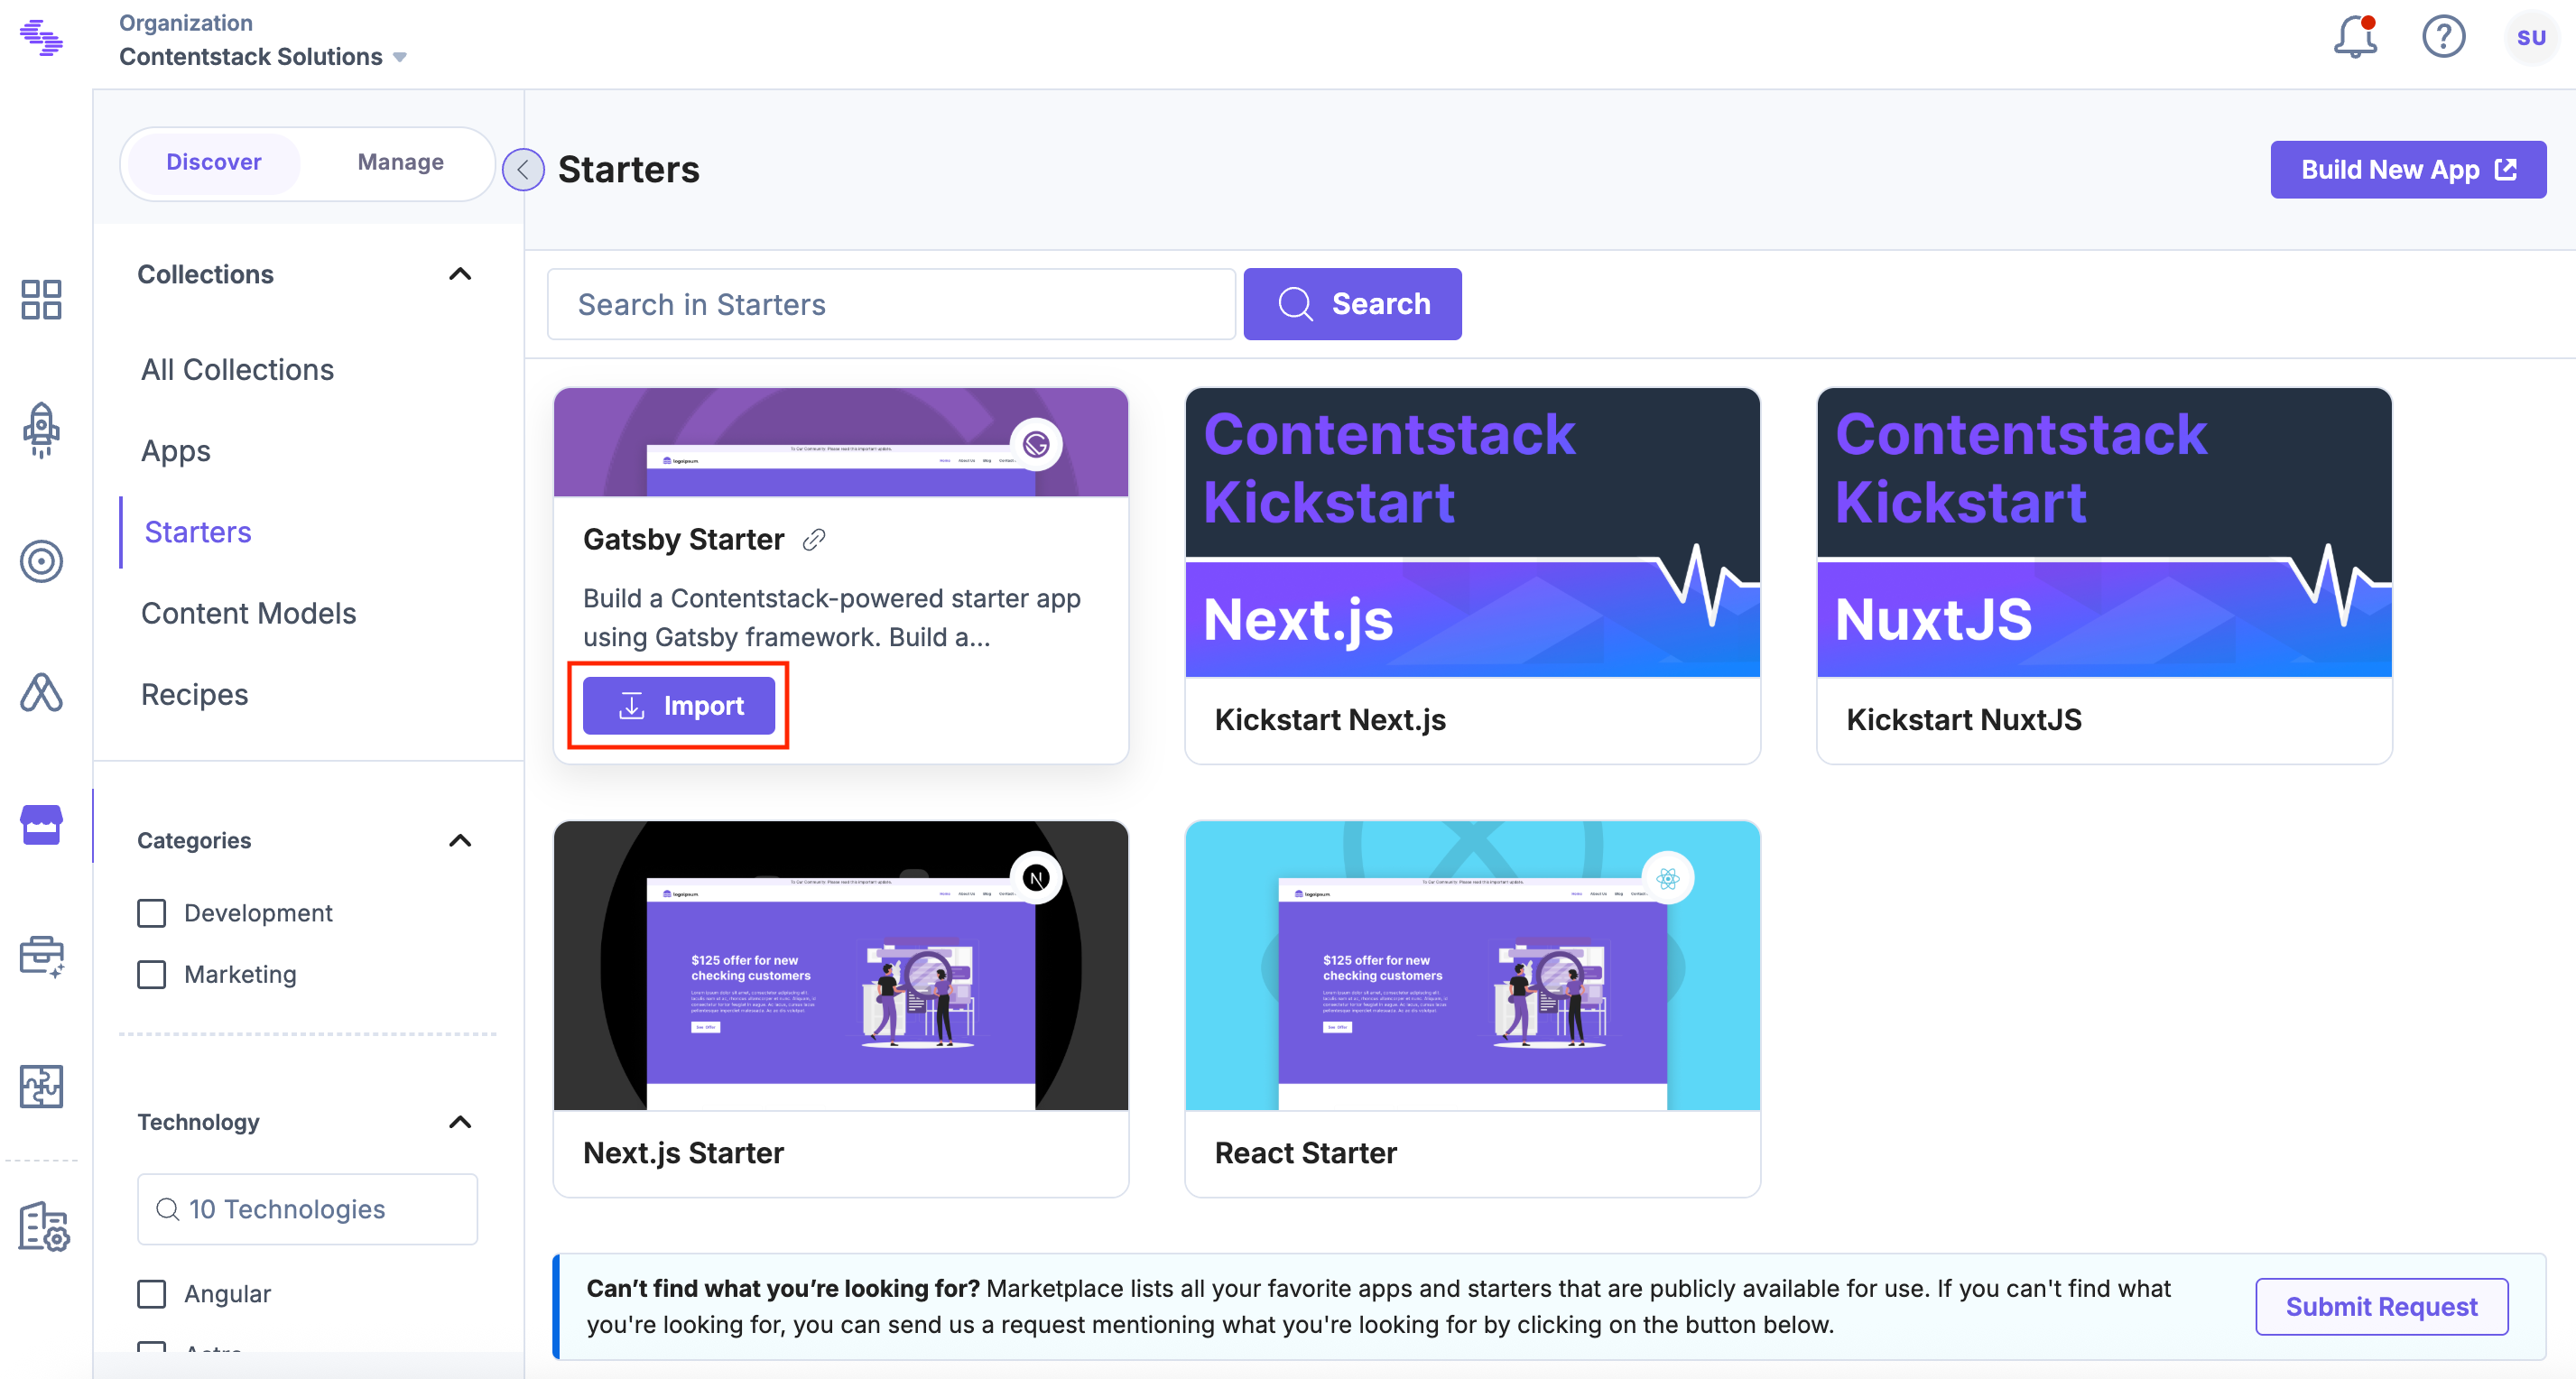Click the Submit Request button
Screen dimensions: 2576x1379
pos(2381,1306)
